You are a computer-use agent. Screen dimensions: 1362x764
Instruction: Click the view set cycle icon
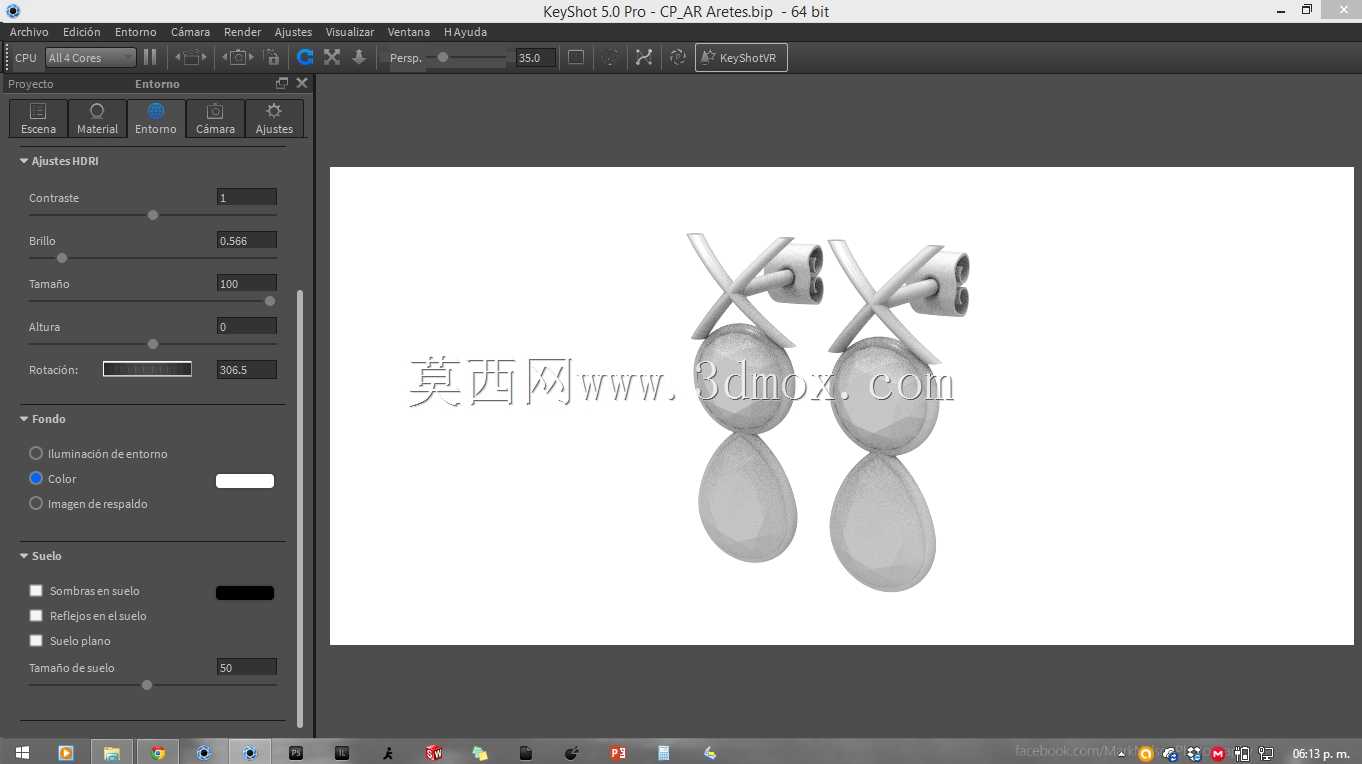coord(190,57)
